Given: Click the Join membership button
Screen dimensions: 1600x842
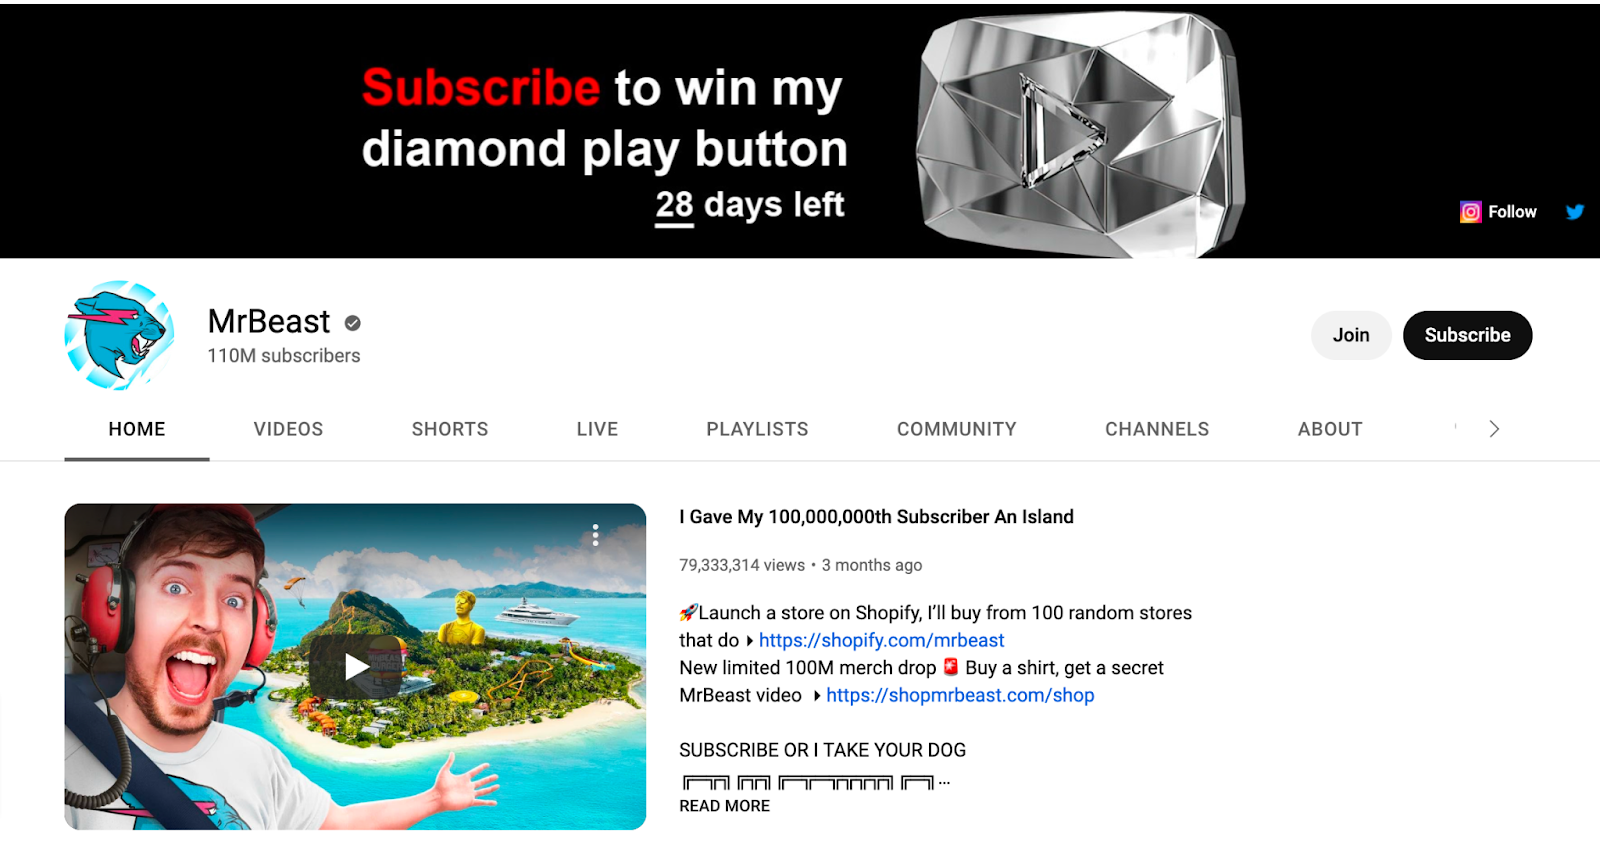Looking at the screenshot, I should pos(1351,335).
